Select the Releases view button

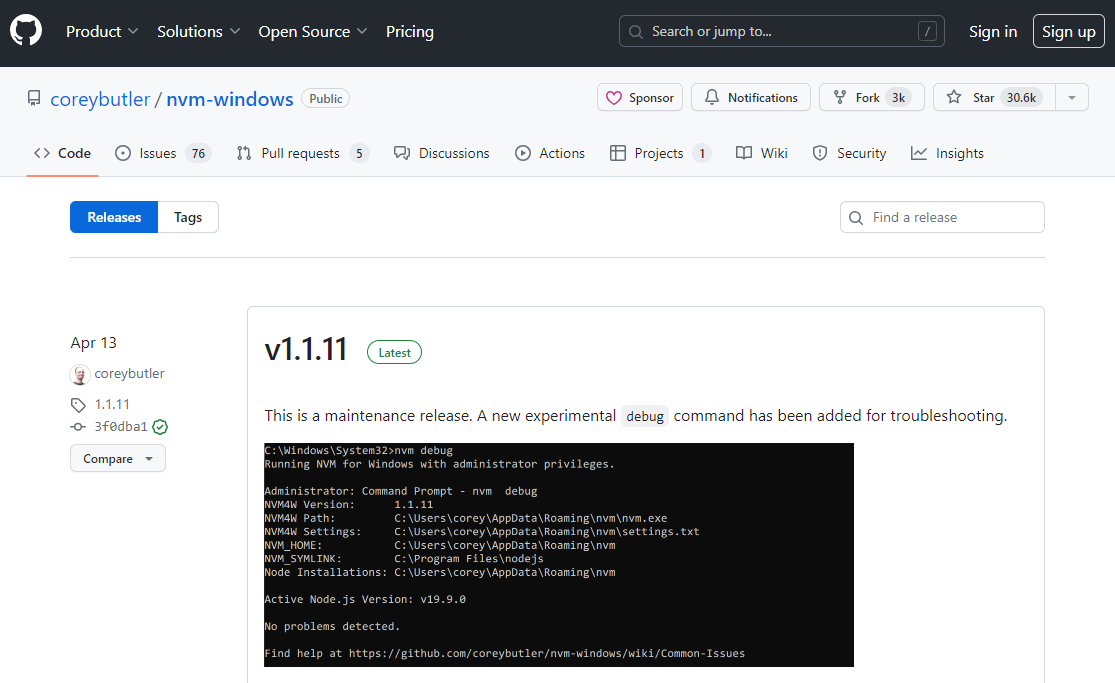[x=114, y=217]
